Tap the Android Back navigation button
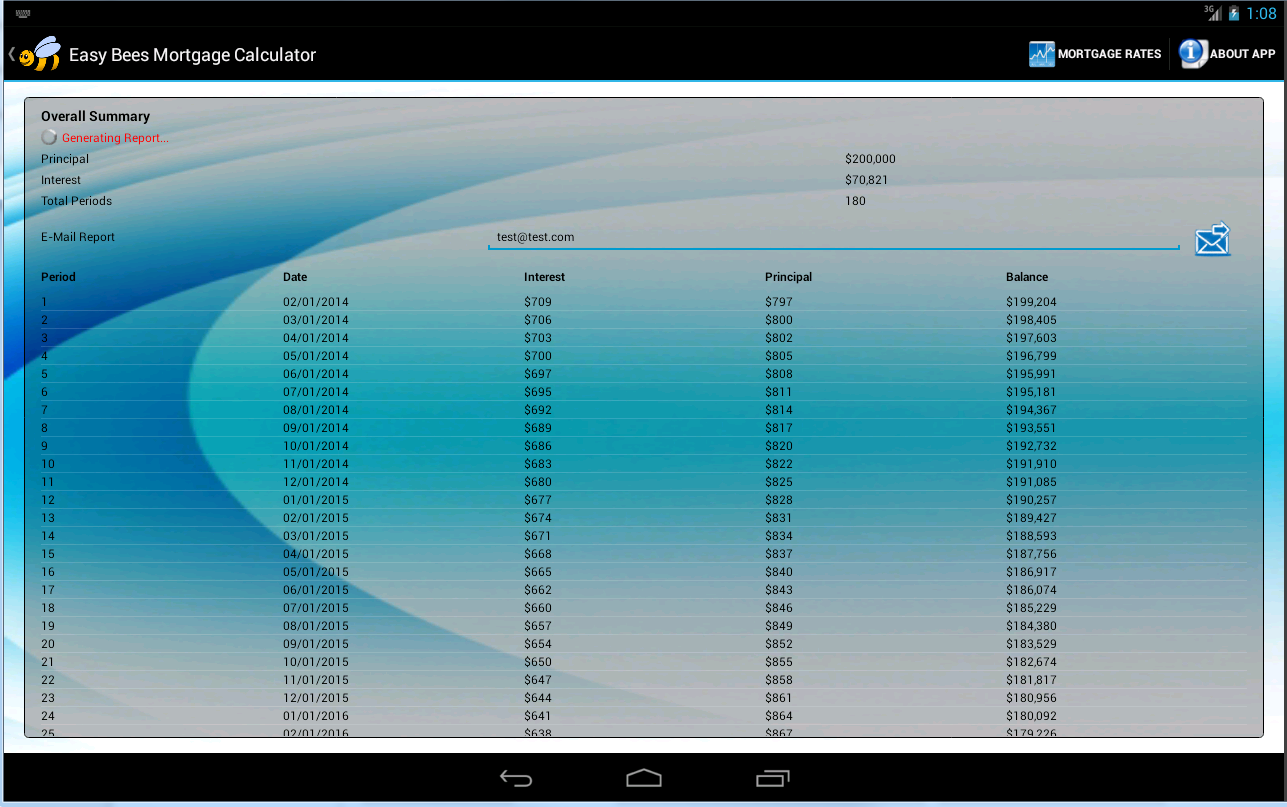This screenshot has height=807, width=1287. coord(516,778)
